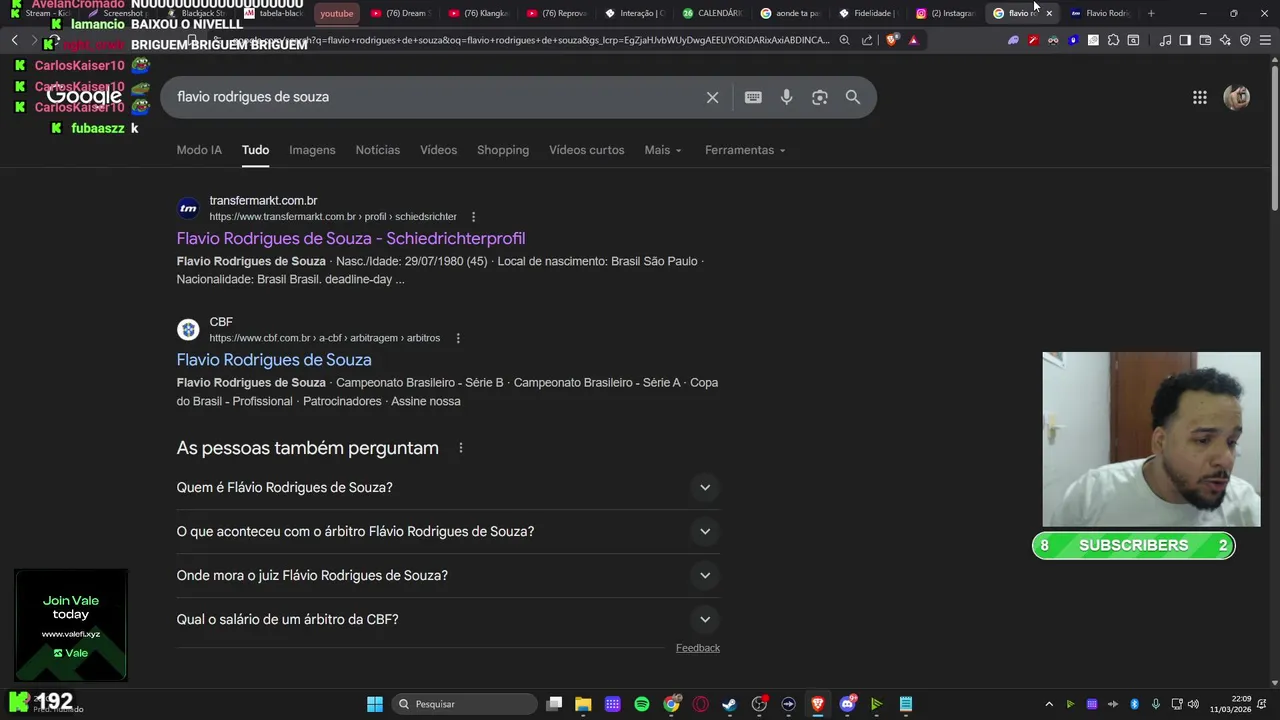Switch to the 'CALENDÁR' browser tab
Image resolution: width=1280 pixels, height=720 pixels.
coord(712,13)
